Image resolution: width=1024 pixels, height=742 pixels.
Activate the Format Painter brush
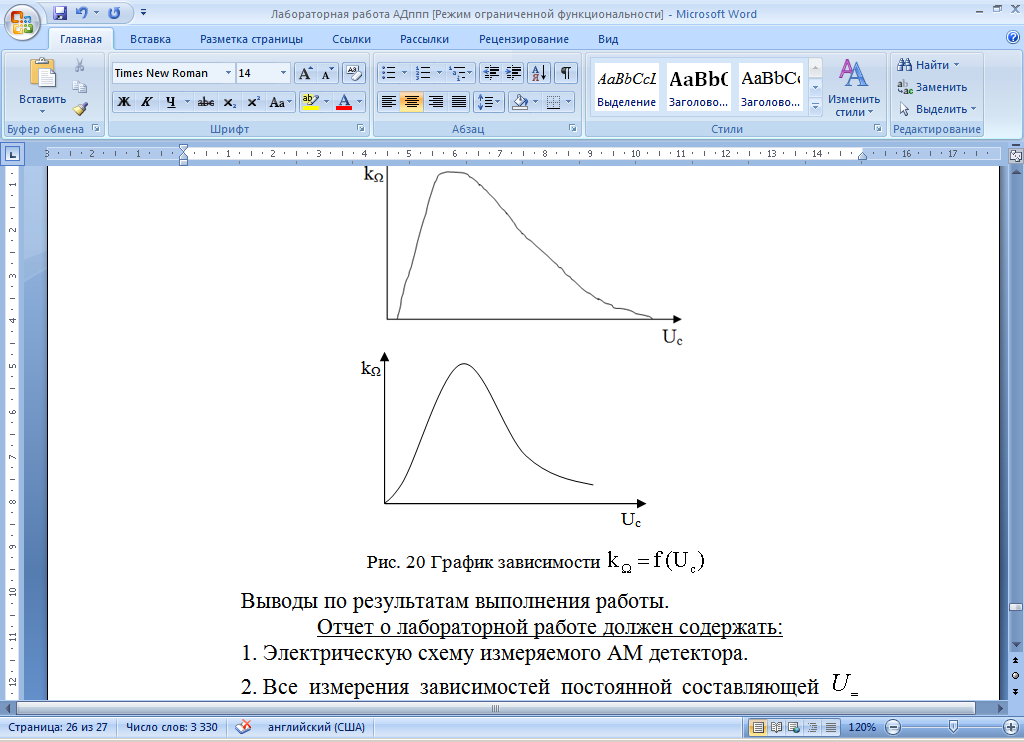(x=80, y=108)
